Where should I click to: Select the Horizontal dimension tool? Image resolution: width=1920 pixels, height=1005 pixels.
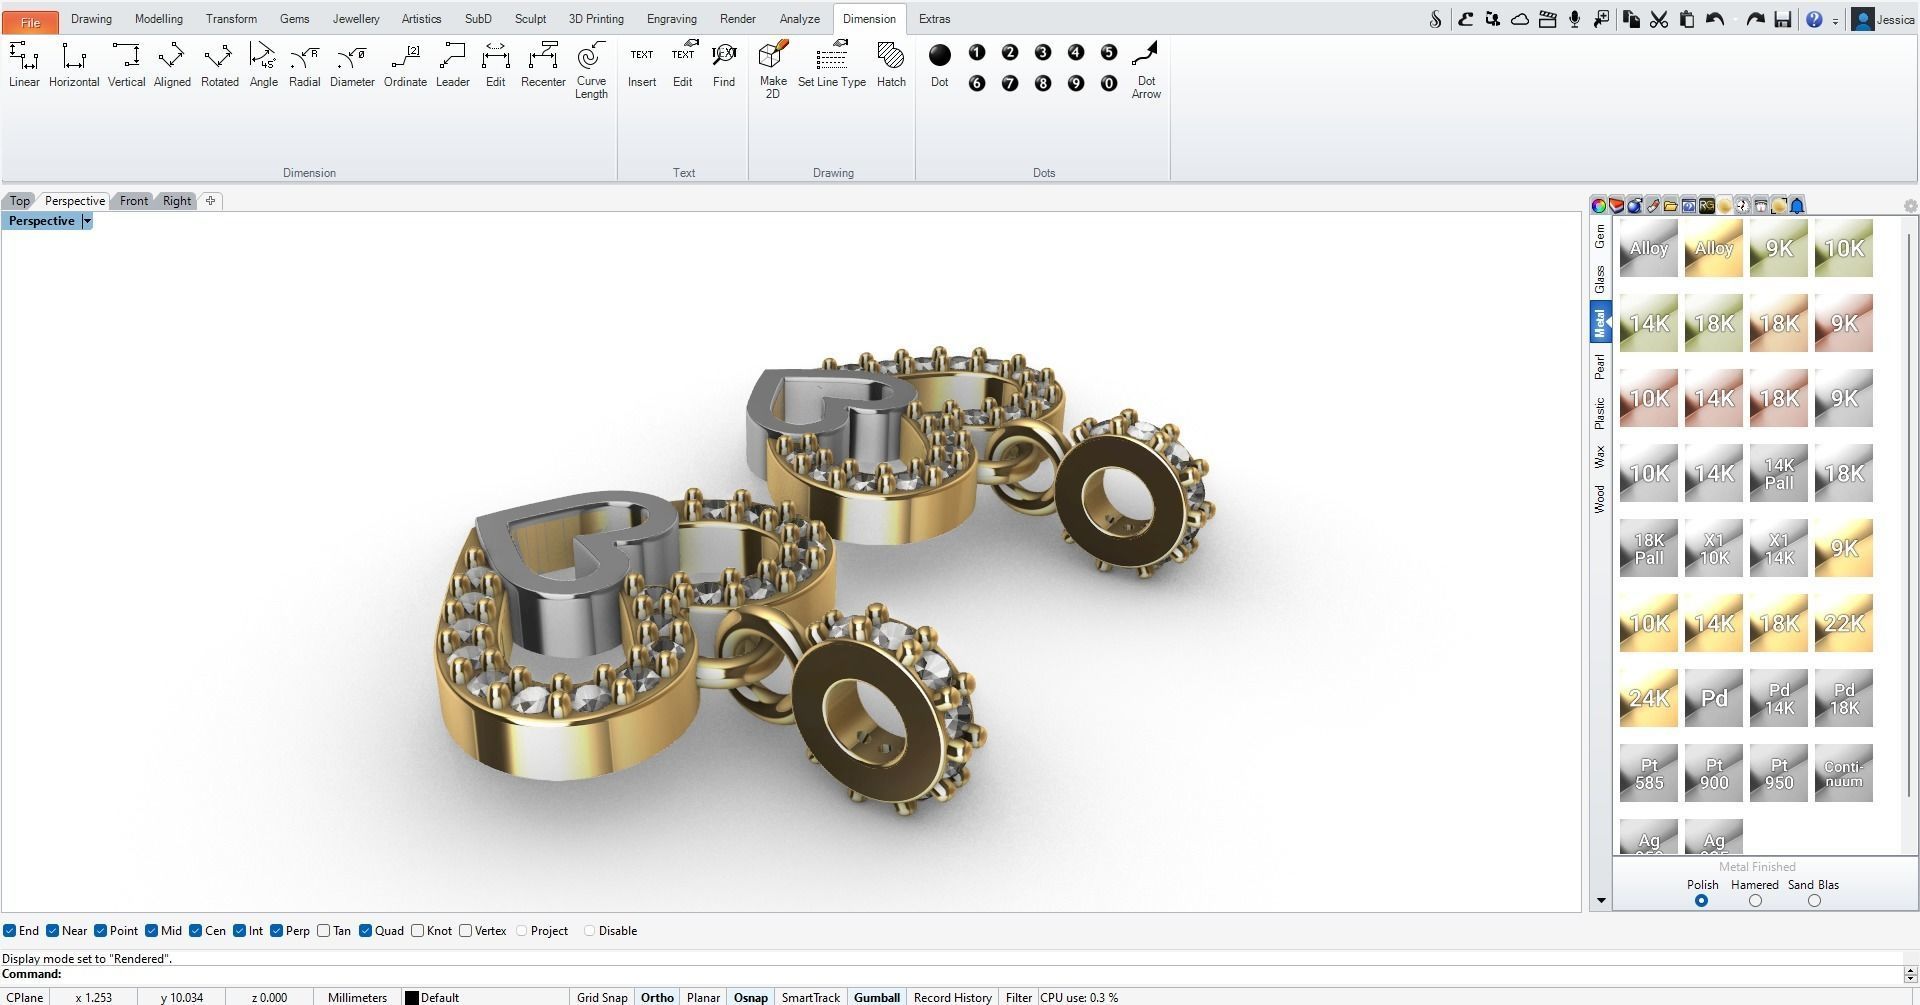[x=74, y=65]
